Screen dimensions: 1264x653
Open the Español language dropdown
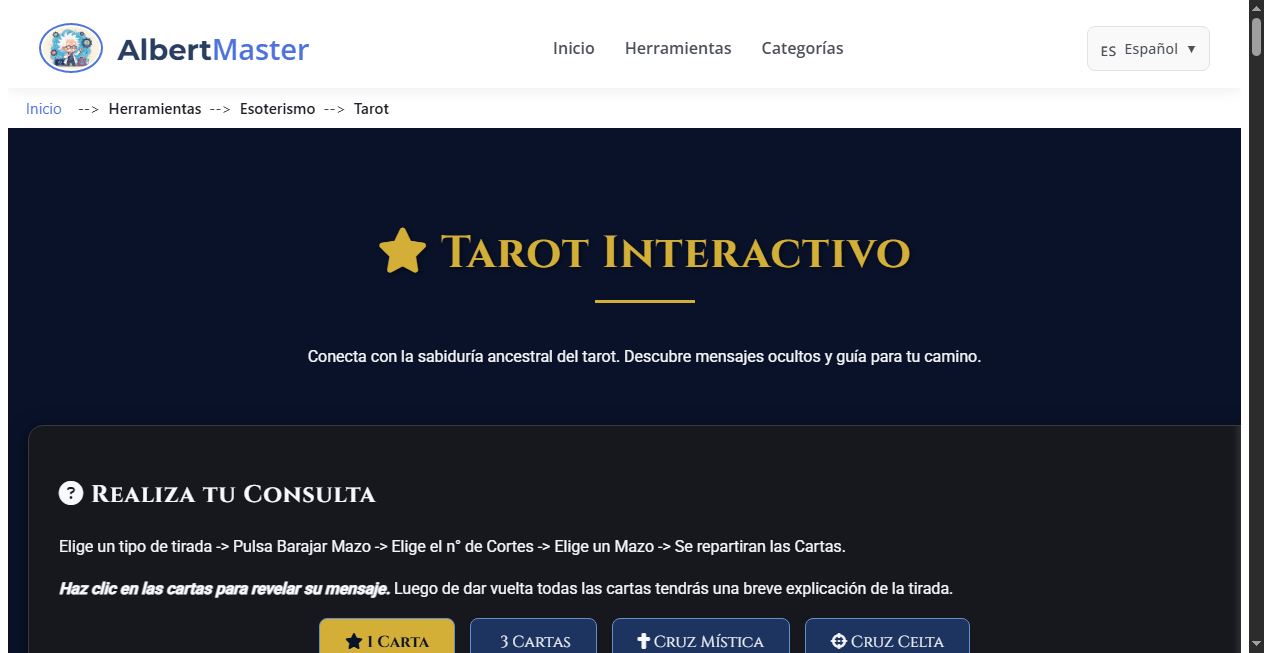[1148, 48]
